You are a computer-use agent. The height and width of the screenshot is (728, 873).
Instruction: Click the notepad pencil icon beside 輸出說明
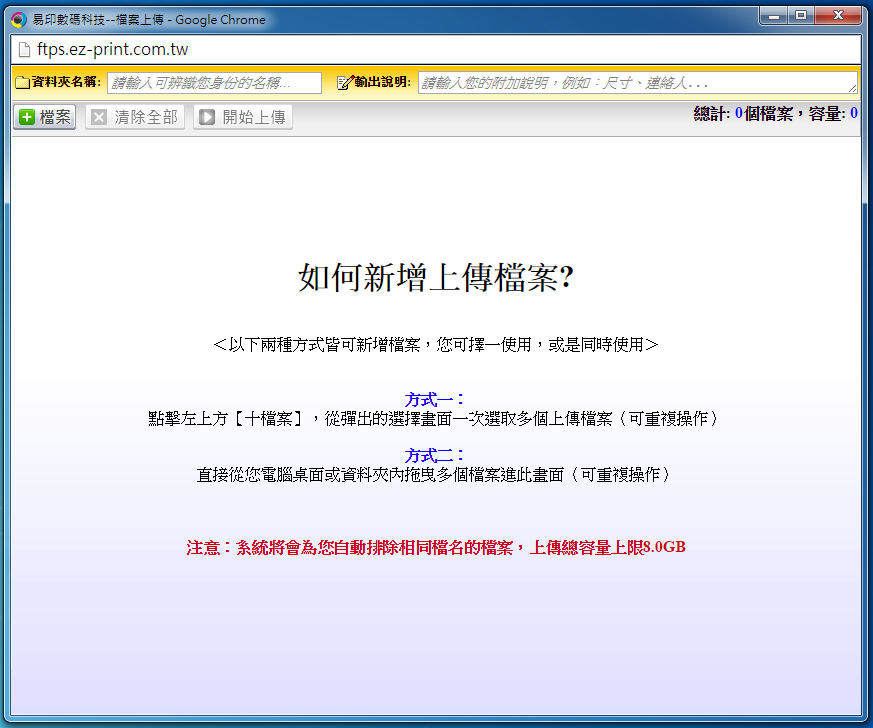345,82
